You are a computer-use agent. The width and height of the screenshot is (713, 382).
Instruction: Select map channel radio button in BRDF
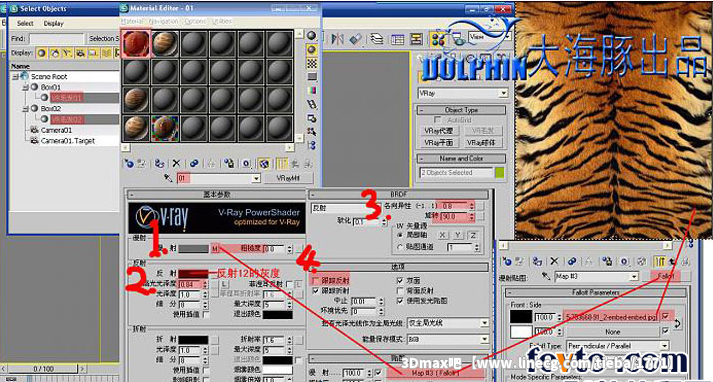pyautogui.click(x=400, y=247)
